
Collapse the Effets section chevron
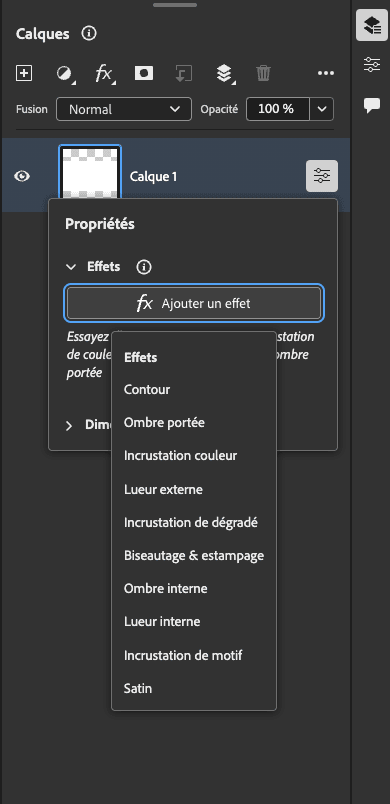[71, 267]
